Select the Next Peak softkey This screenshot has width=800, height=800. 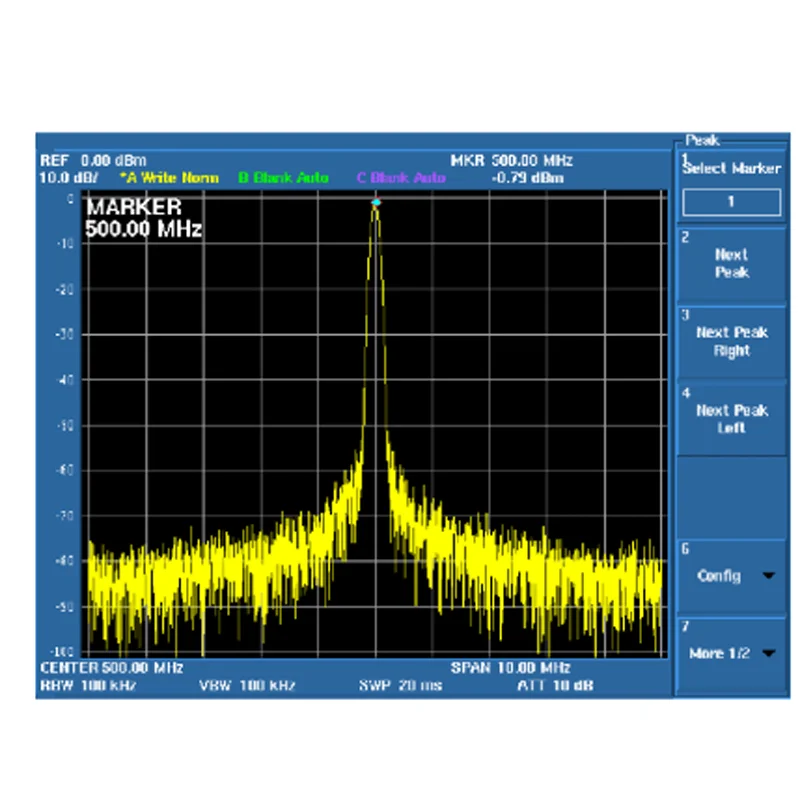click(731, 264)
